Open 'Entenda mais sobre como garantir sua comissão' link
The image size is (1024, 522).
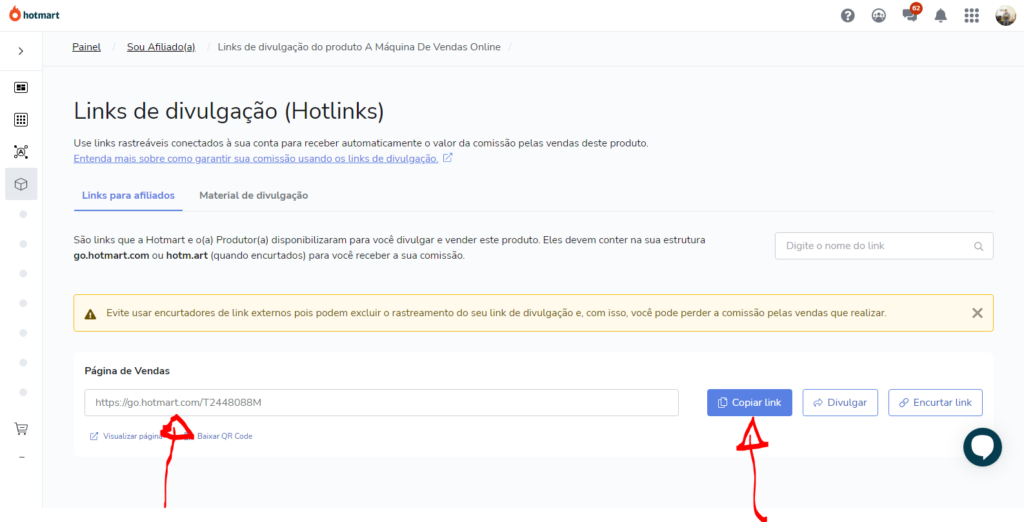click(255, 159)
